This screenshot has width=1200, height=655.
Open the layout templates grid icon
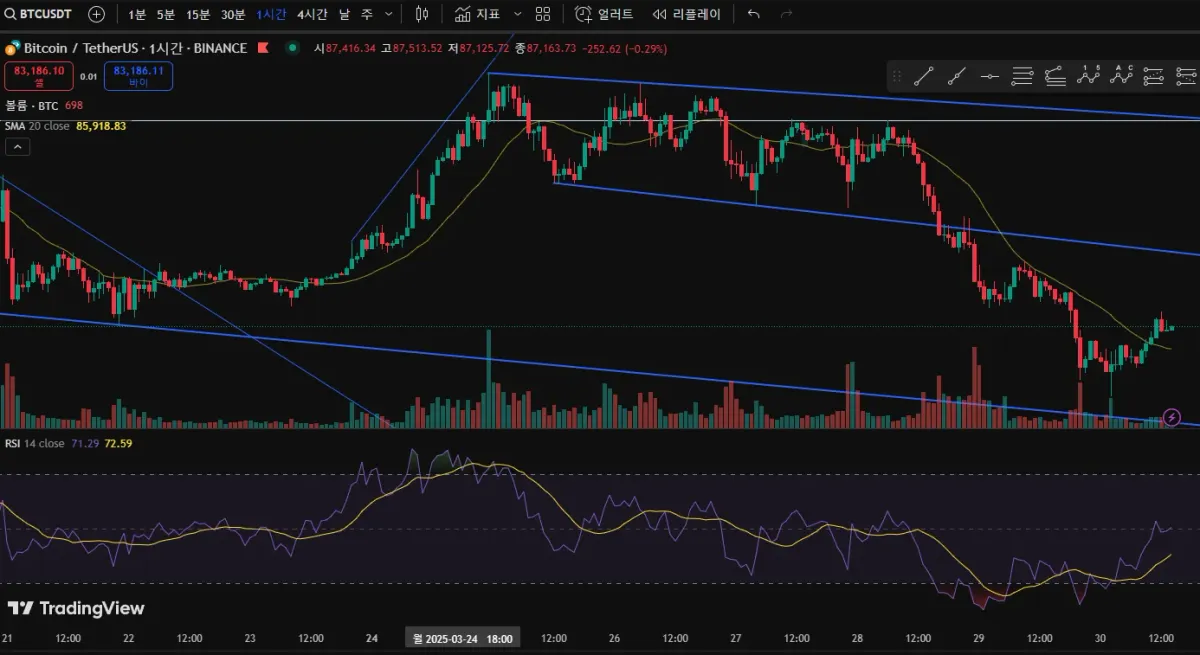[543, 14]
